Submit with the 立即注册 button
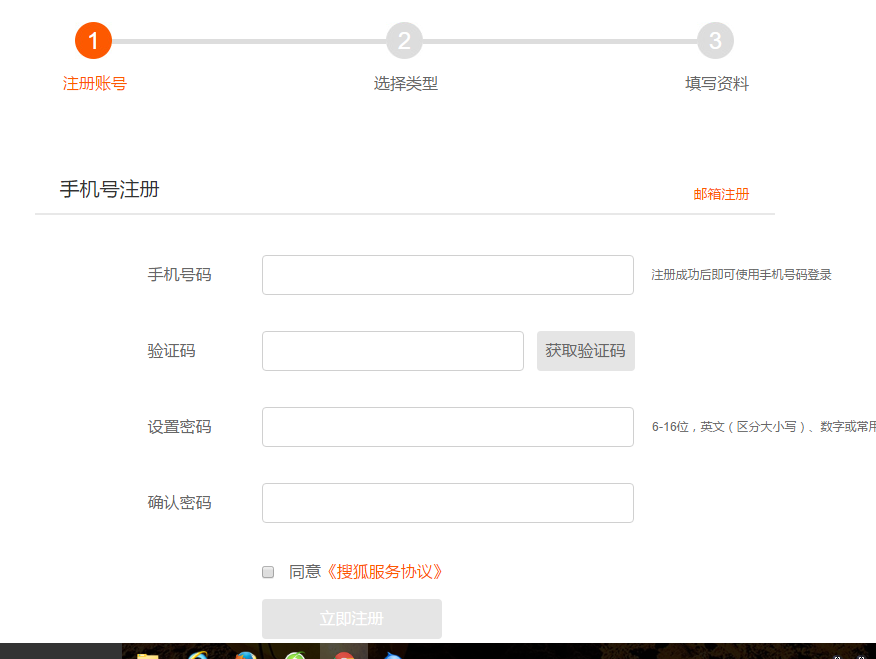This screenshot has height=659, width=876. (352, 619)
